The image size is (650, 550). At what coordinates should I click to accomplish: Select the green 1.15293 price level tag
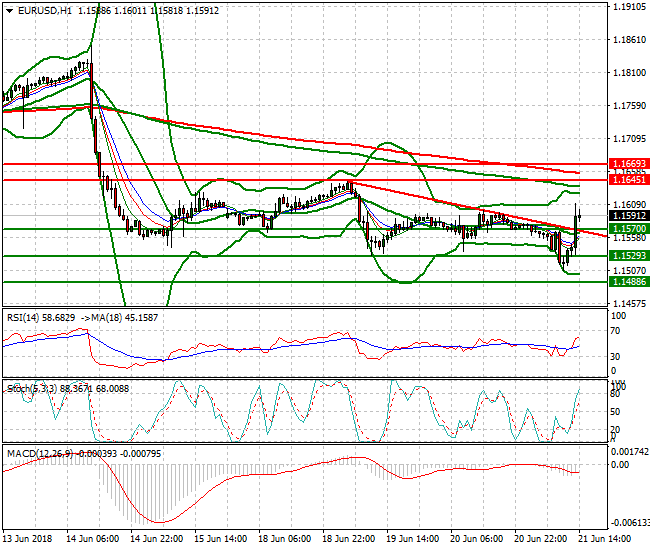(x=629, y=256)
